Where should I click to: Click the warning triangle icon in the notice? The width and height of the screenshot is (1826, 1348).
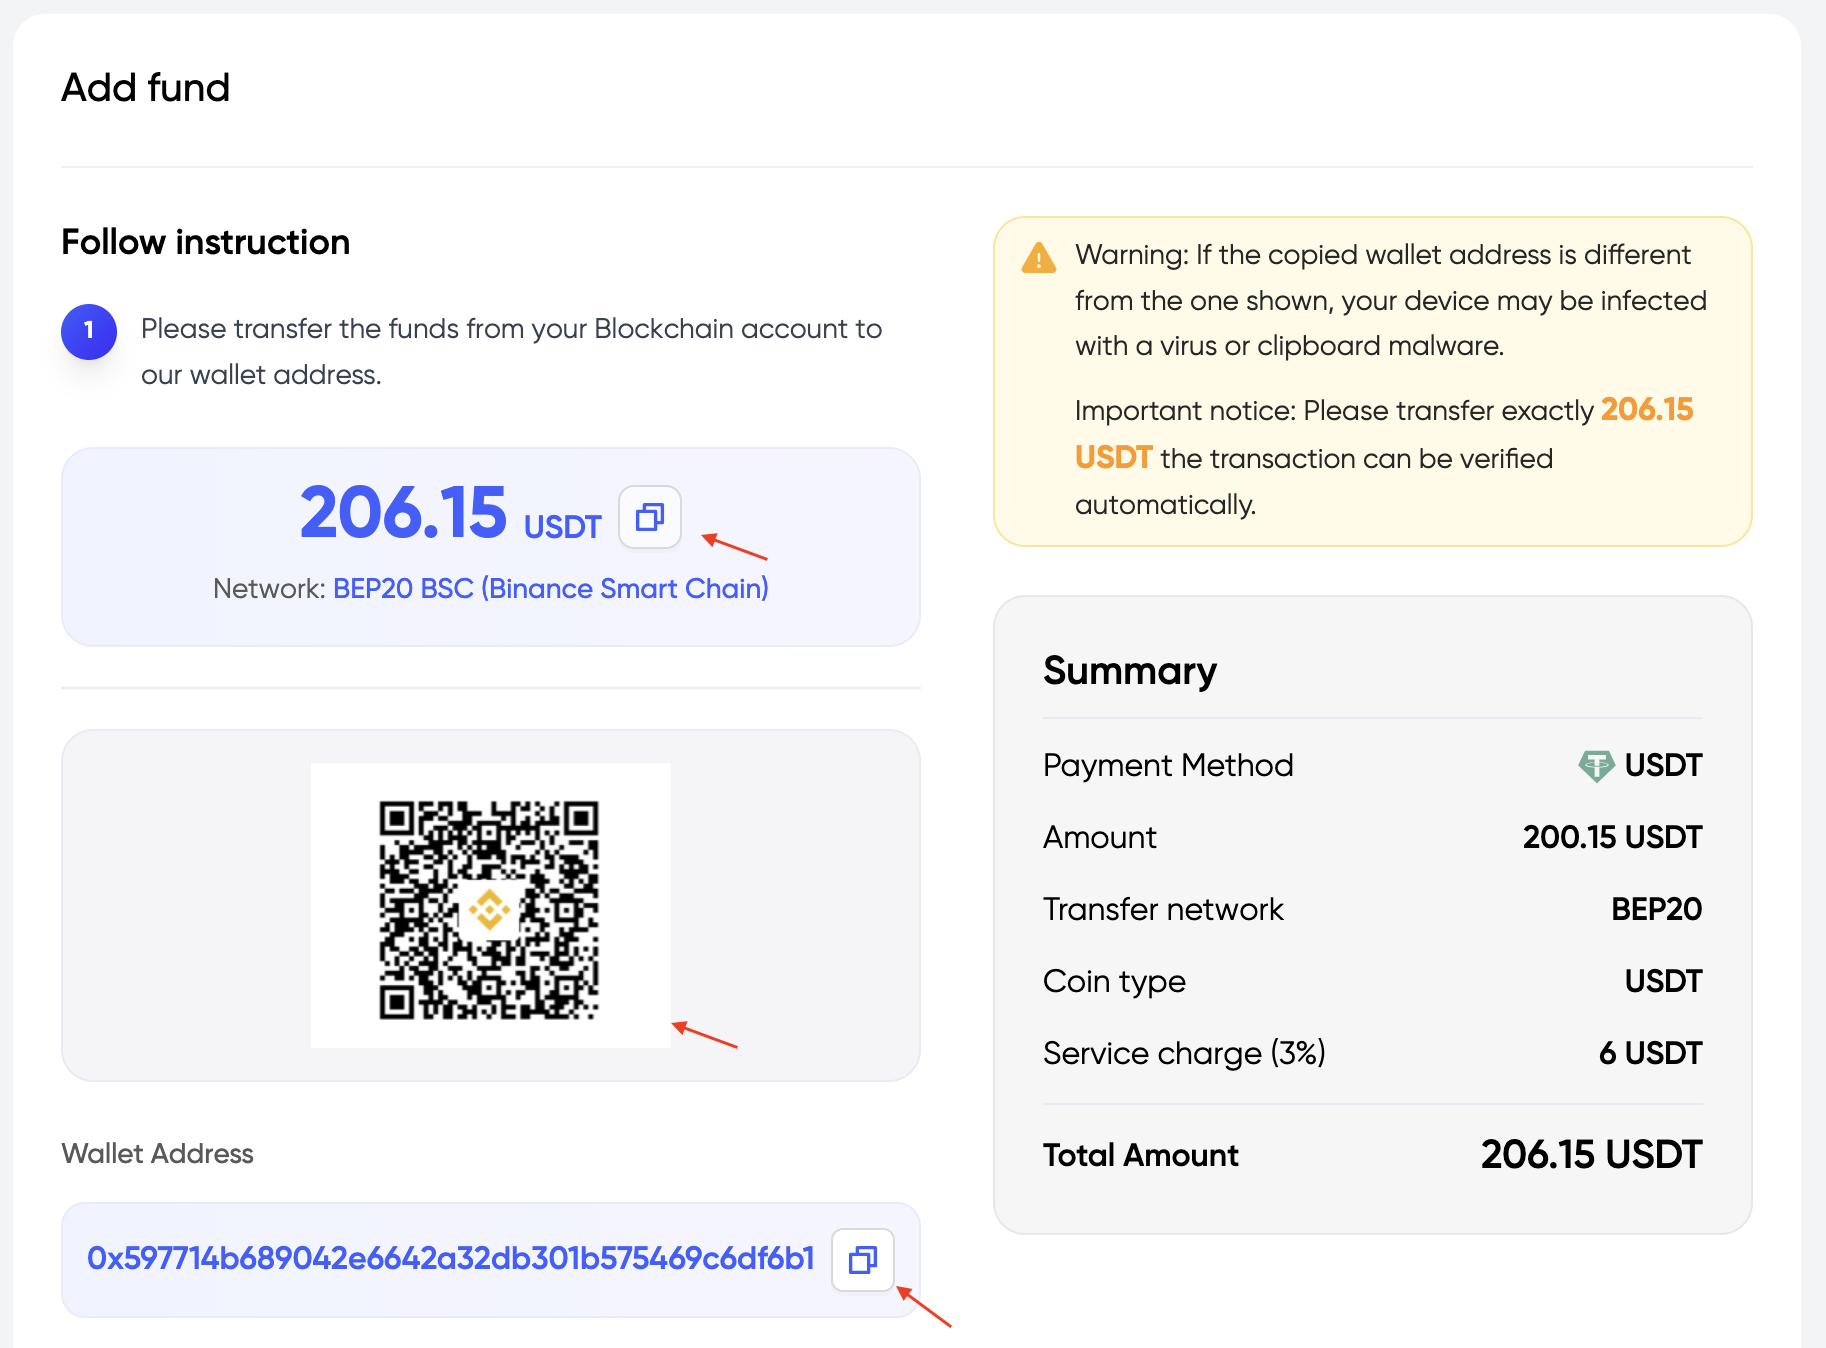pyautogui.click(x=1037, y=258)
